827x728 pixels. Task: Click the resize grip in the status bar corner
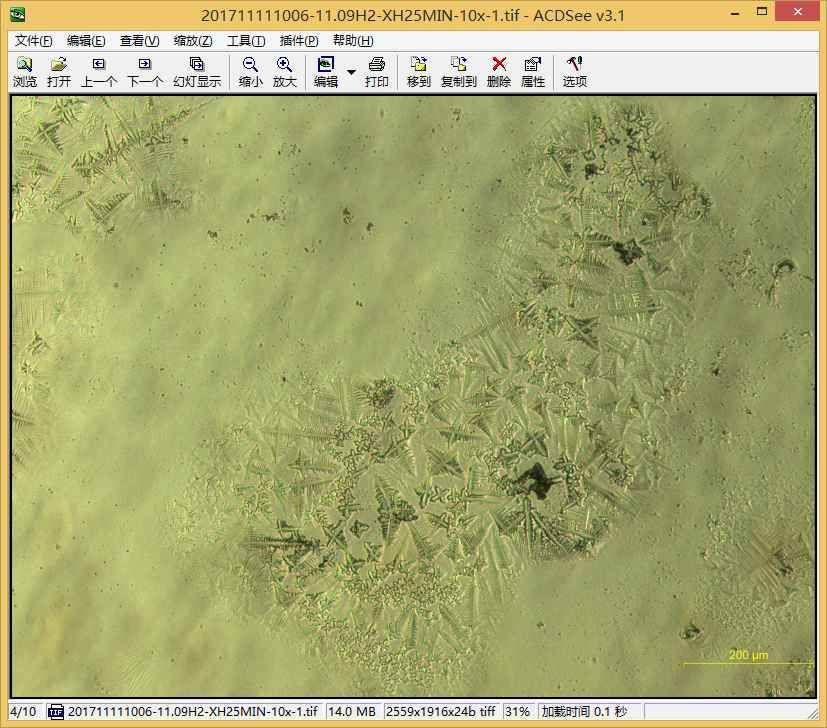813,713
